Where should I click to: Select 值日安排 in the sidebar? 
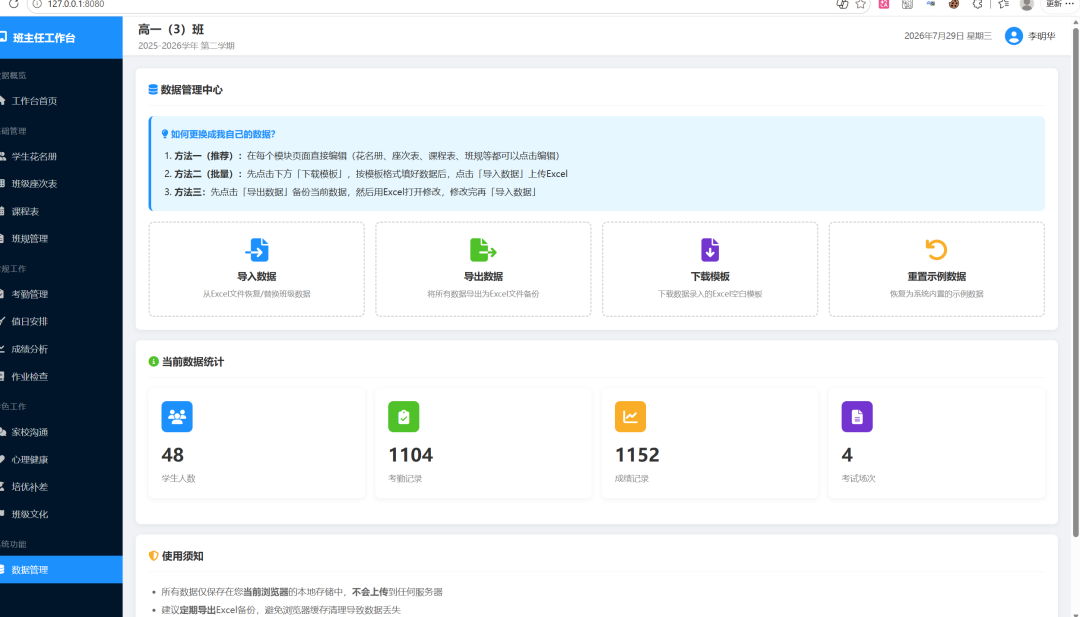[x=61, y=322]
